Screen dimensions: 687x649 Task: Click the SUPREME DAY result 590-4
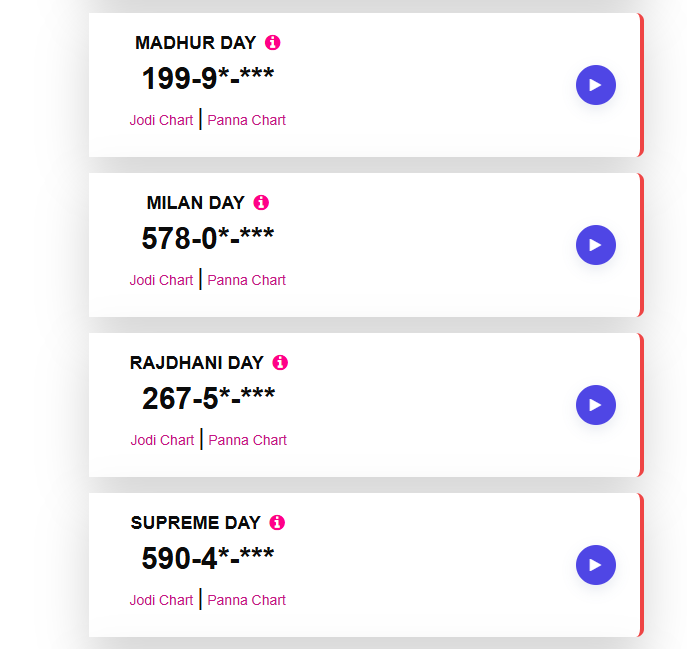click(x=208, y=559)
